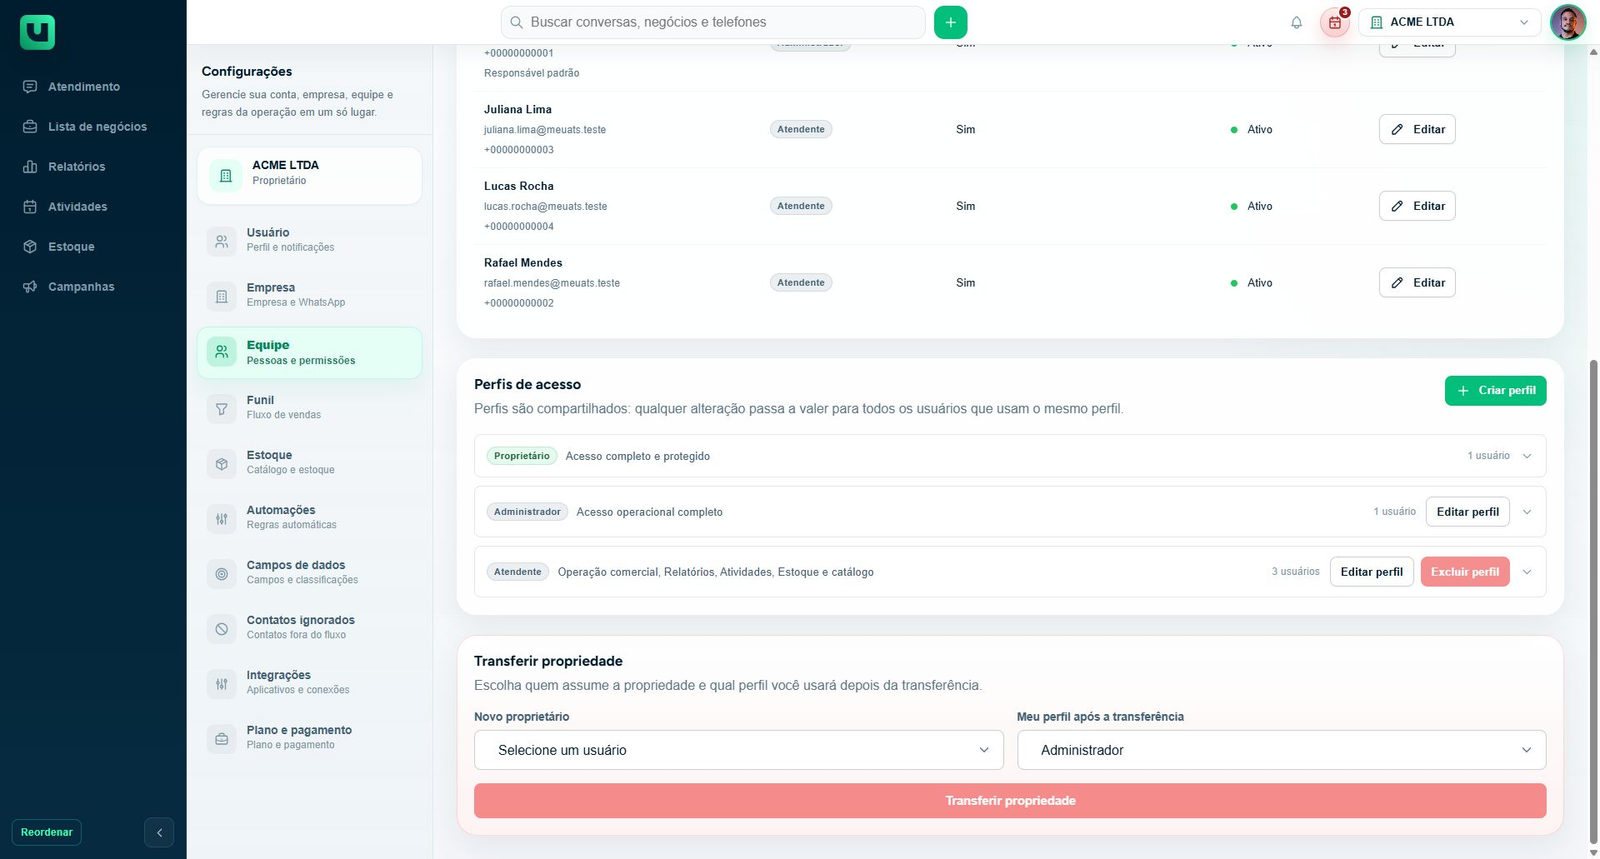
Task: Click the Automações sliders icon
Action: pos(222,519)
